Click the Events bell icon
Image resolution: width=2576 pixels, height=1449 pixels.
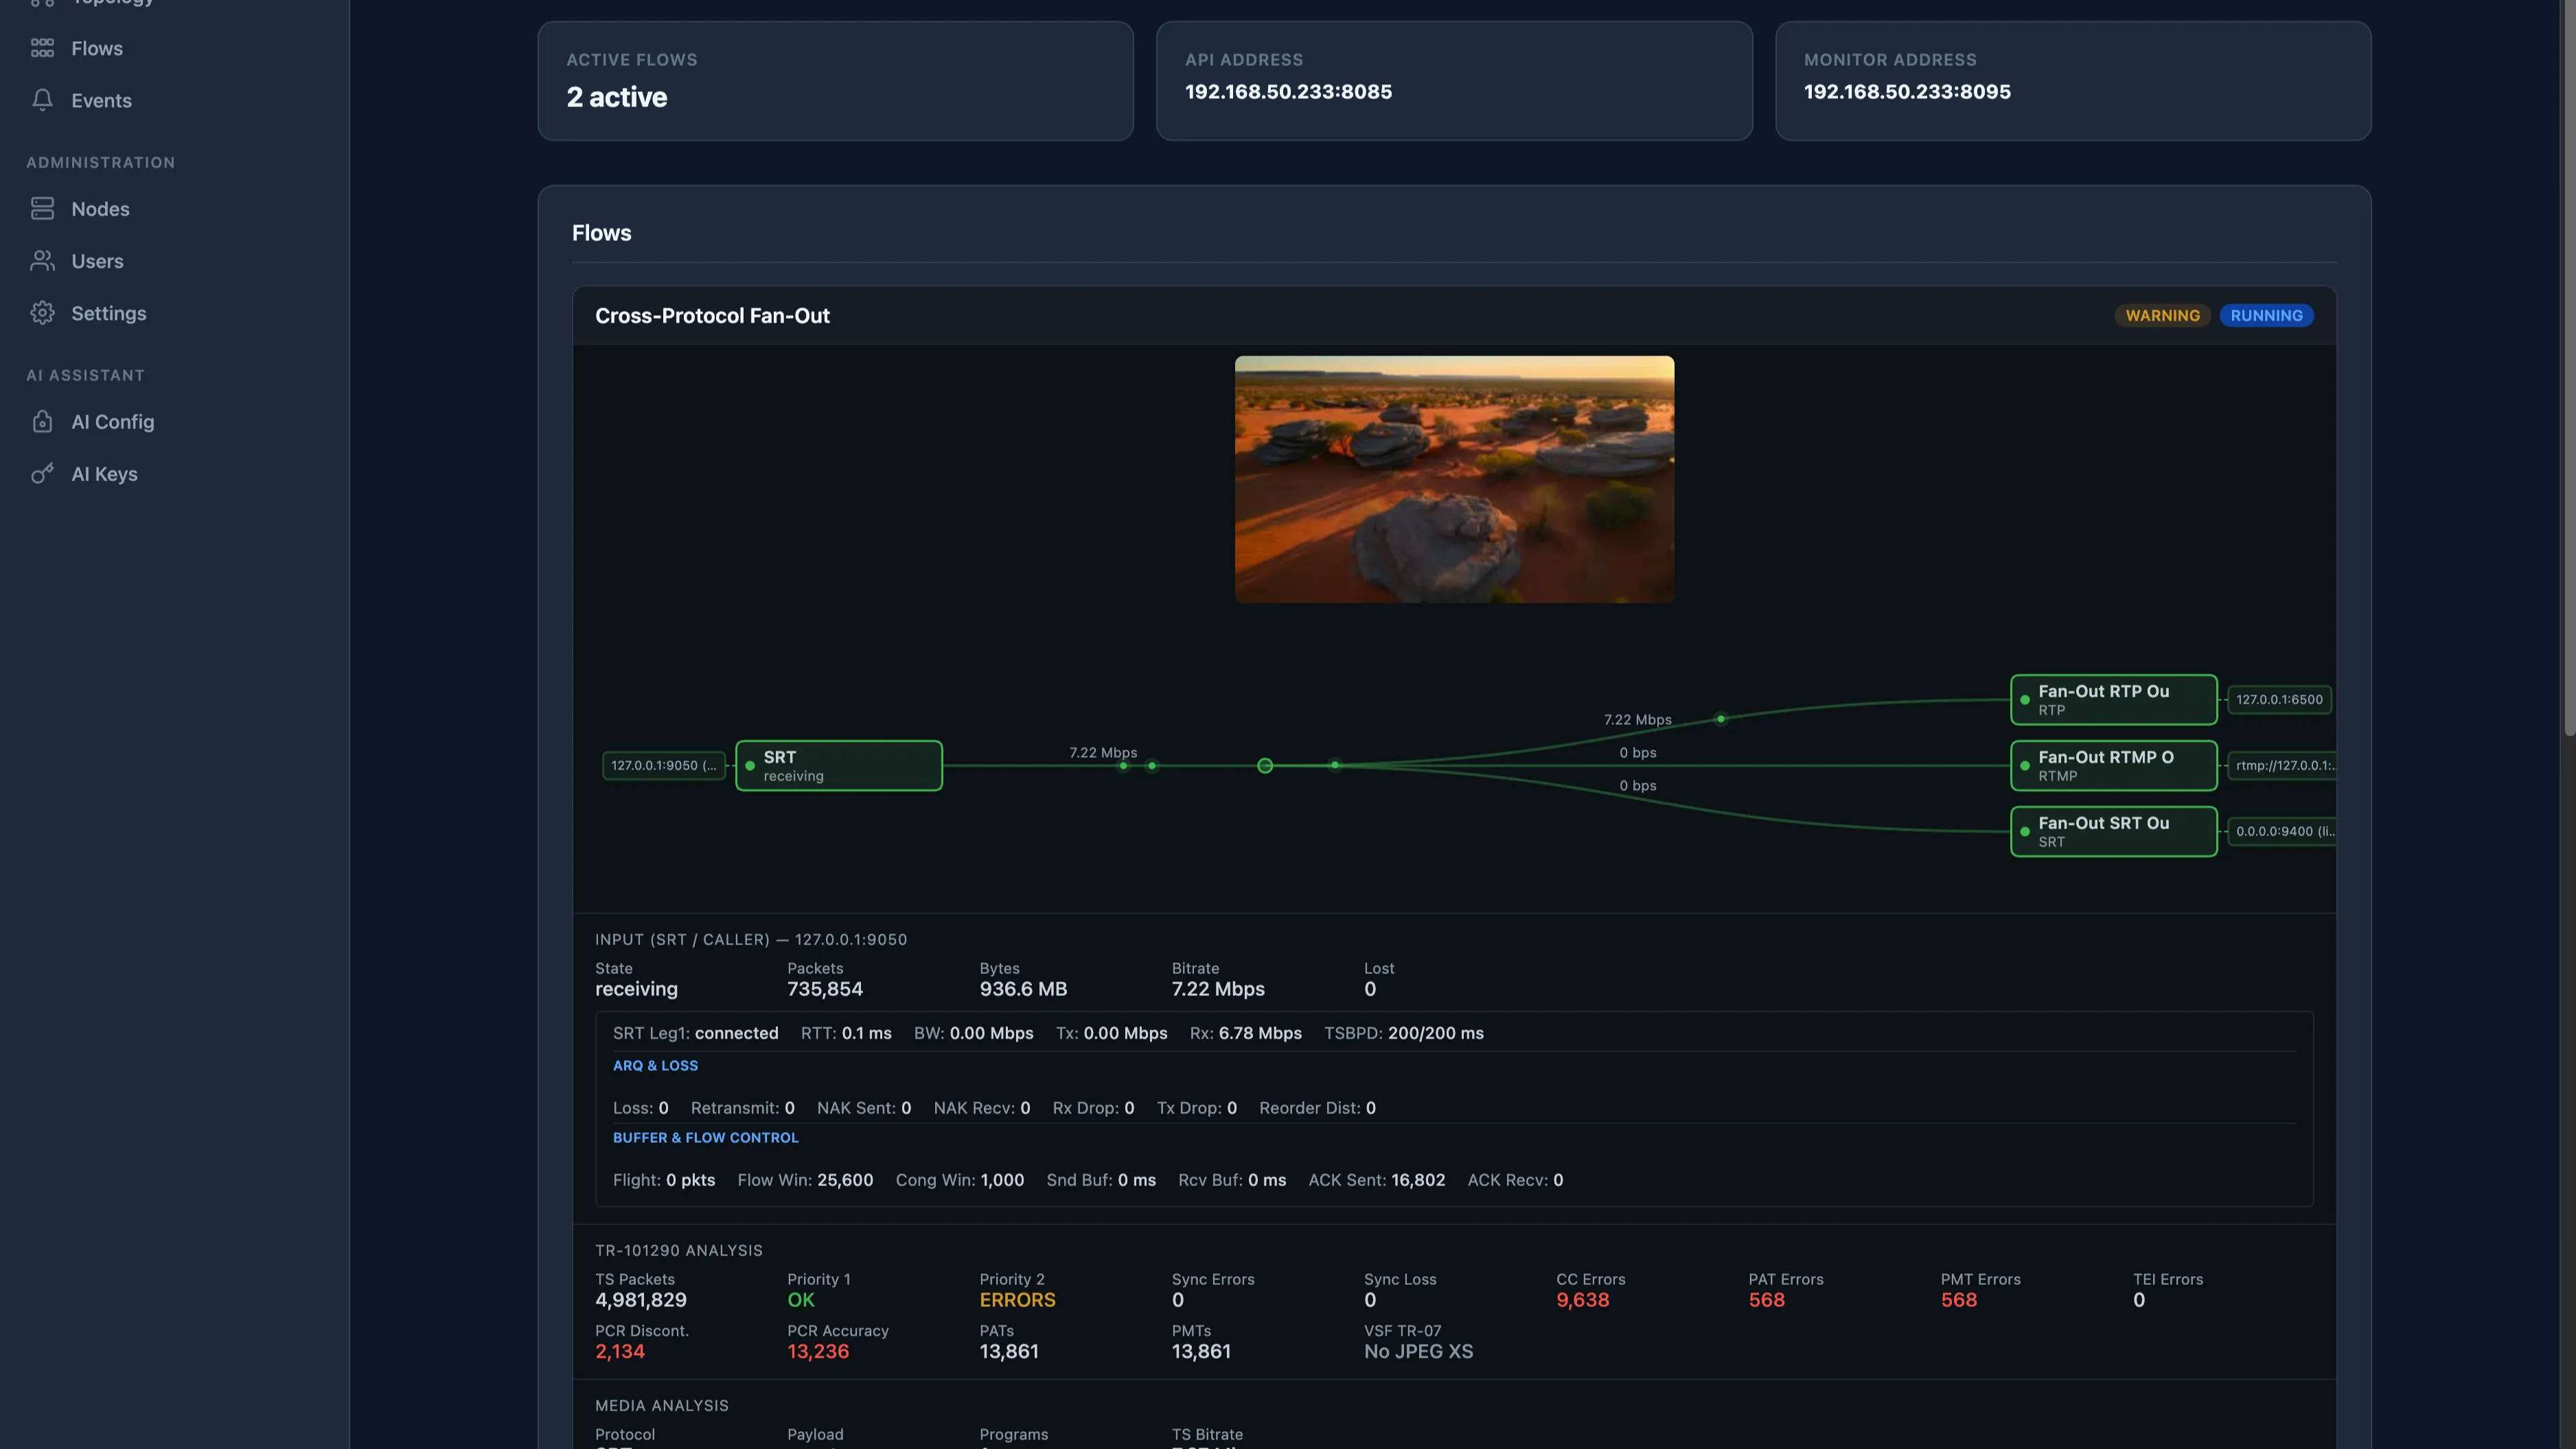pos(42,100)
